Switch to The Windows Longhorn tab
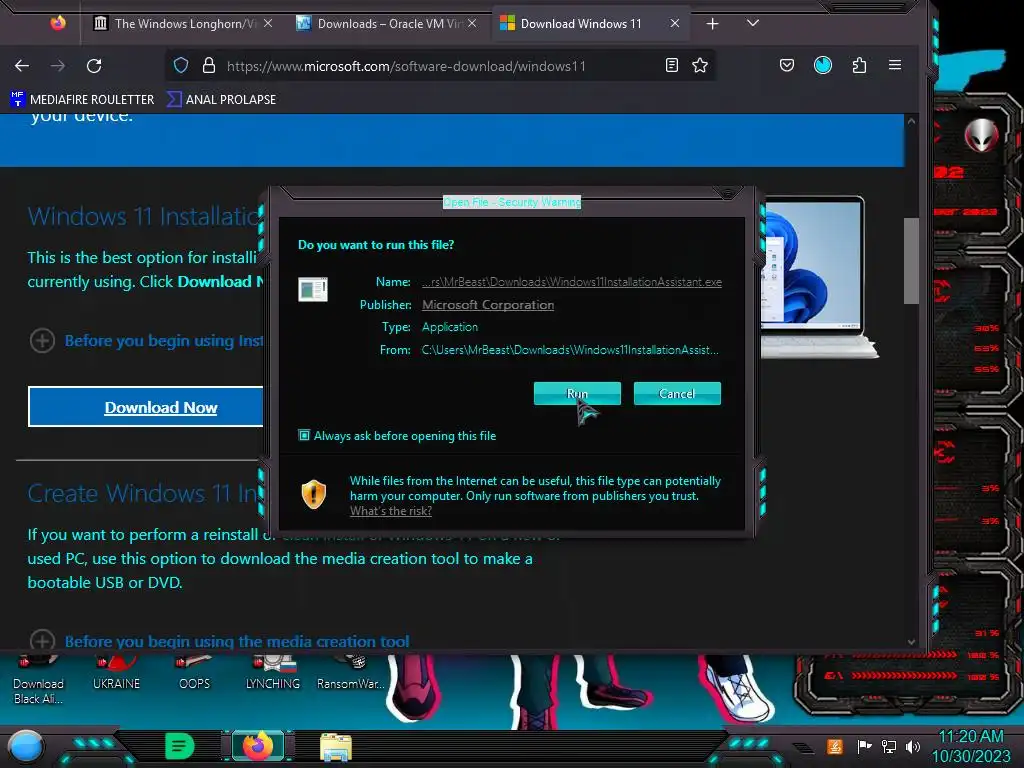The image size is (1024, 768). point(184,24)
